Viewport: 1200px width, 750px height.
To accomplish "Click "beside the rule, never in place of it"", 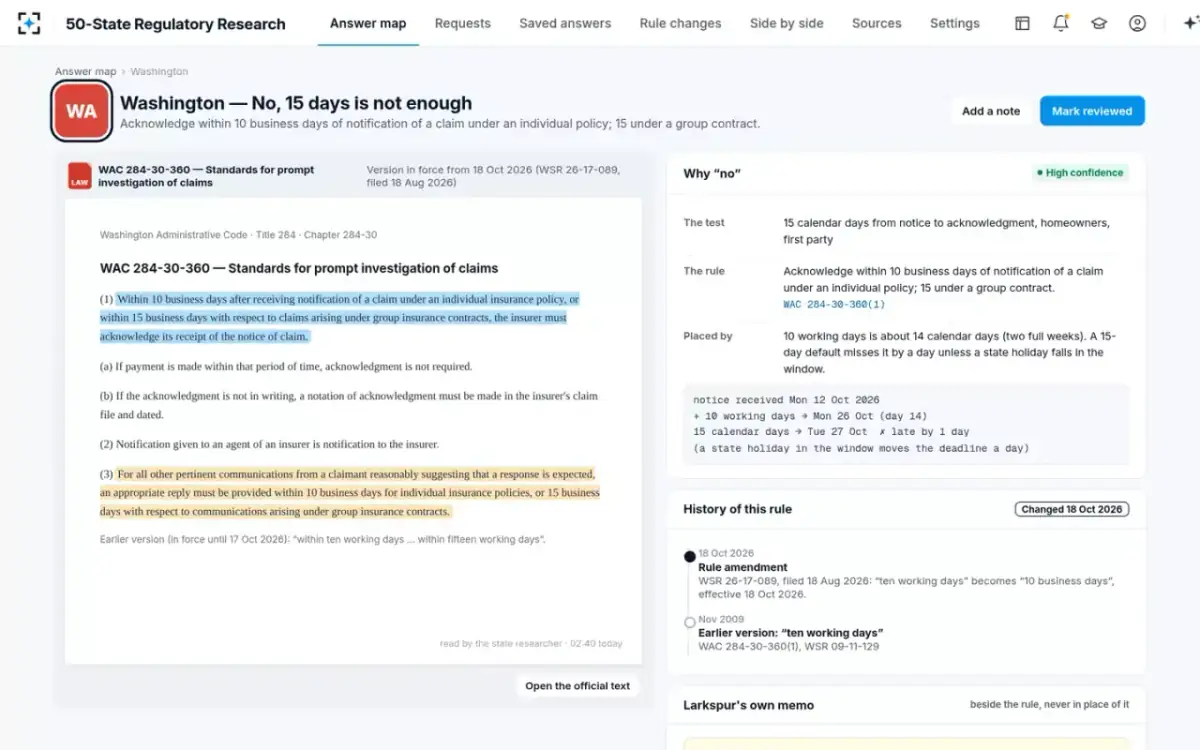I will 1049,705.
